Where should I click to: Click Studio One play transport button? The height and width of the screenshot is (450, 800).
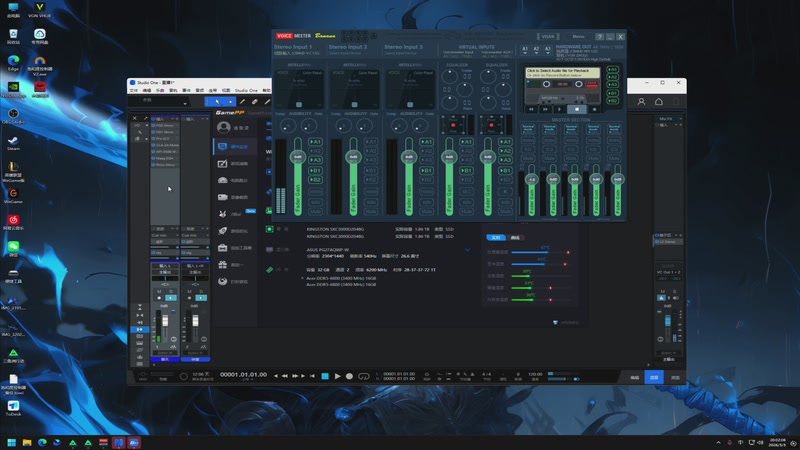click(337, 377)
